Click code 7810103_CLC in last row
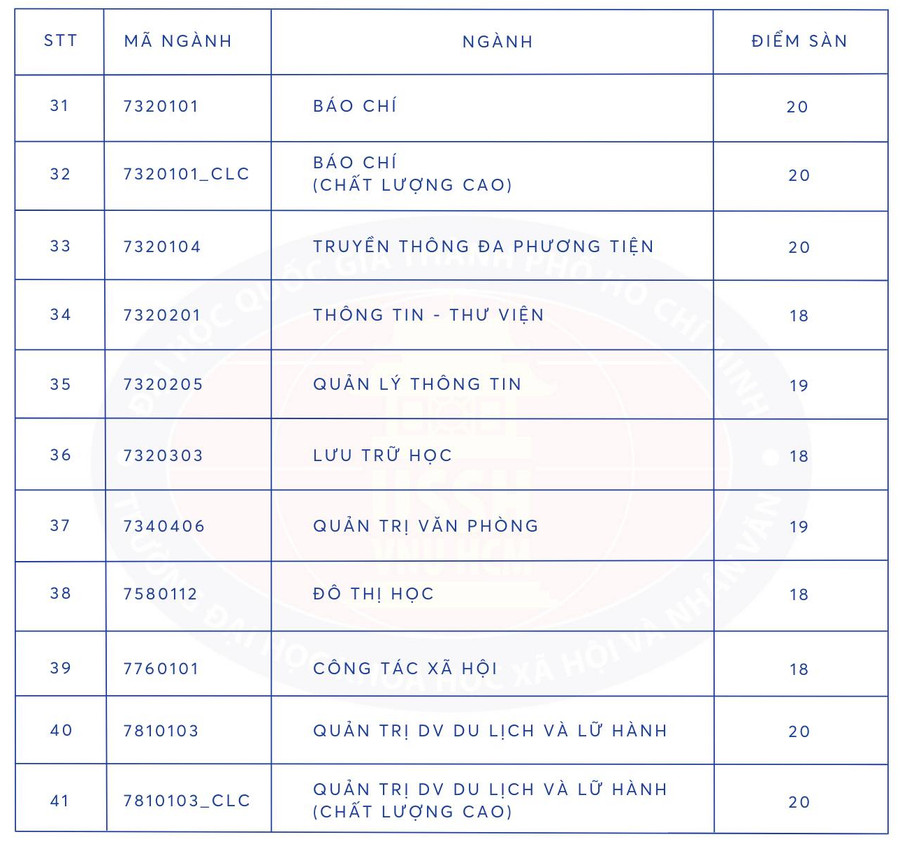Viewport: 900px width, 846px height. 186,801
